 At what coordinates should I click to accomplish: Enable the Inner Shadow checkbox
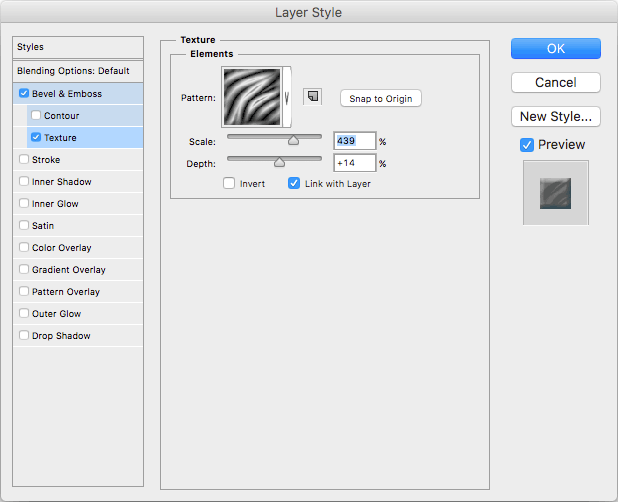coord(24,181)
